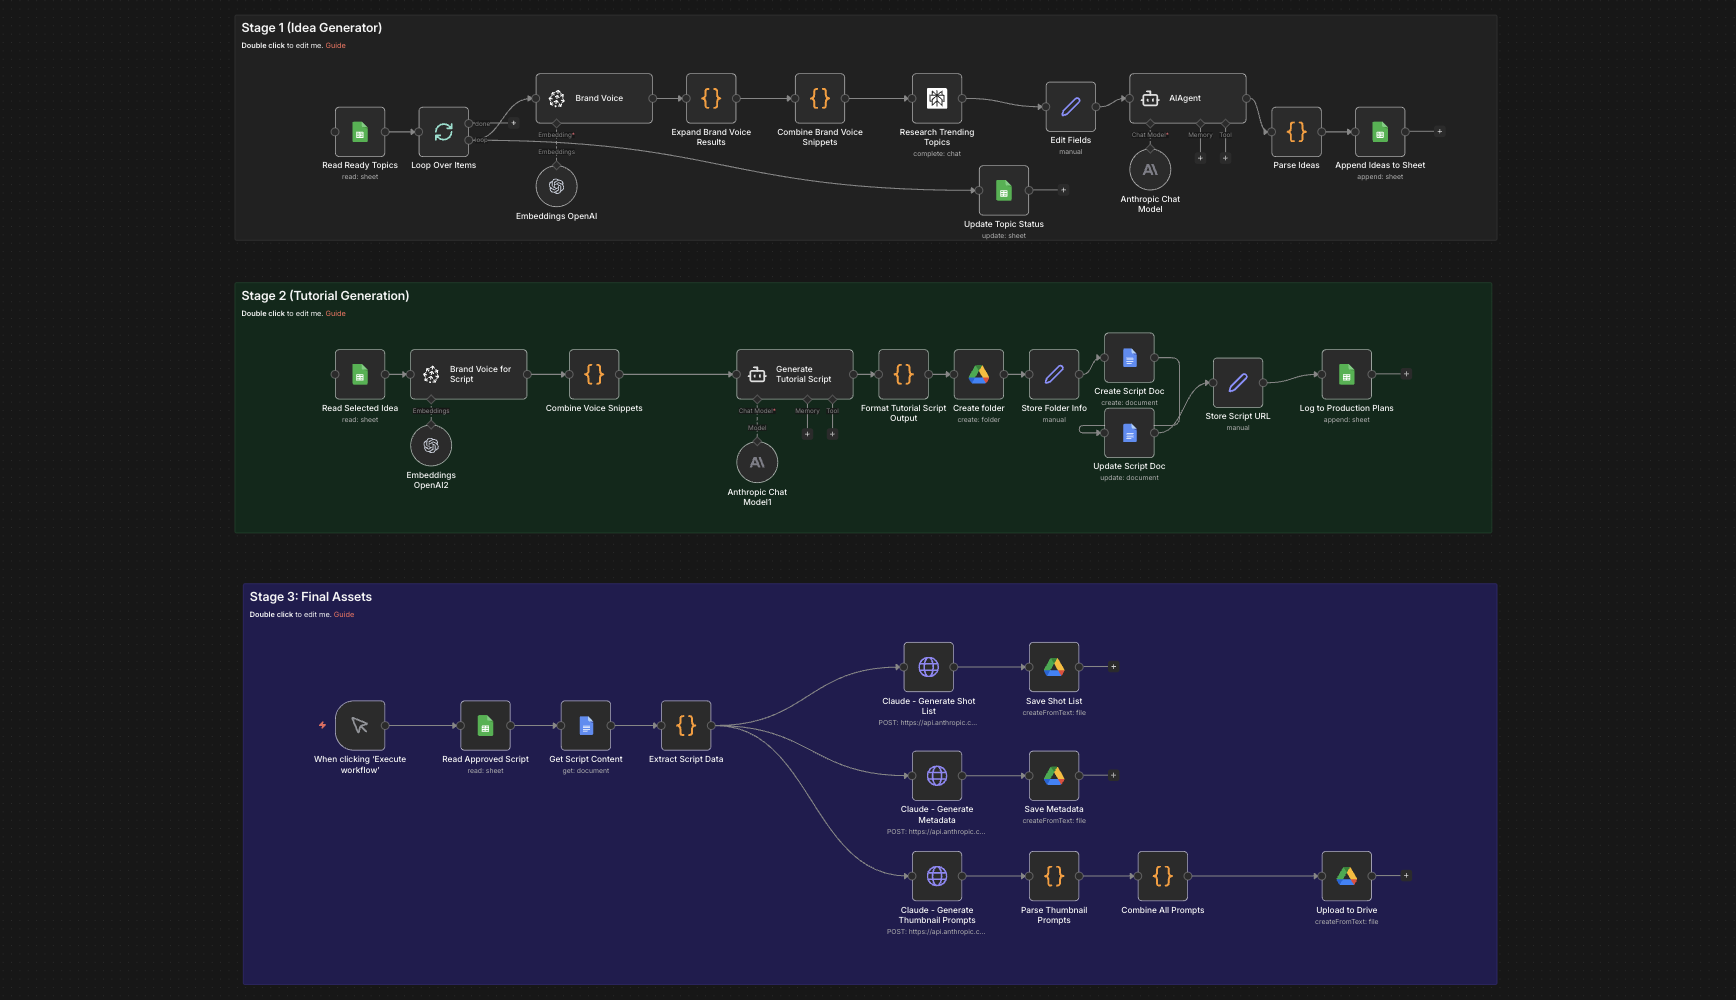This screenshot has width=1736, height=1000.
Task: Click the AIAgent robot node
Action: (x=1187, y=98)
